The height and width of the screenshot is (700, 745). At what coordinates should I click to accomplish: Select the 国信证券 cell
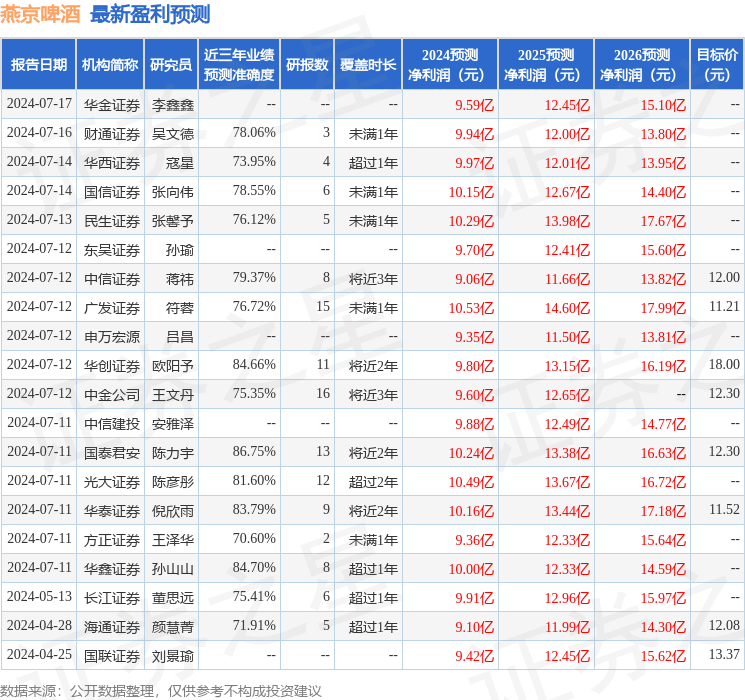tap(112, 192)
